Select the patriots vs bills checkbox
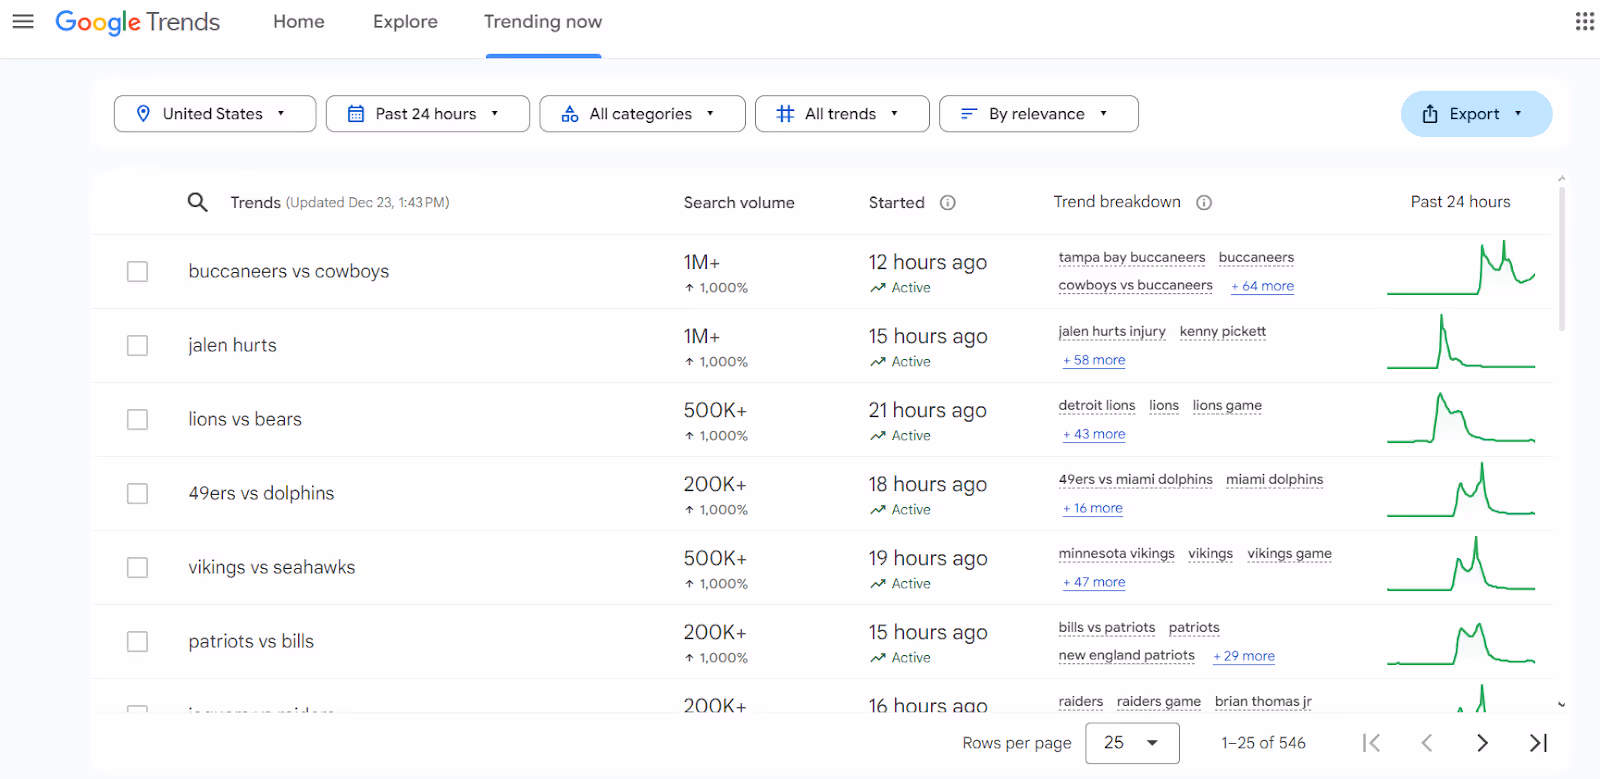This screenshot has width=1600, height=779. 138,642
